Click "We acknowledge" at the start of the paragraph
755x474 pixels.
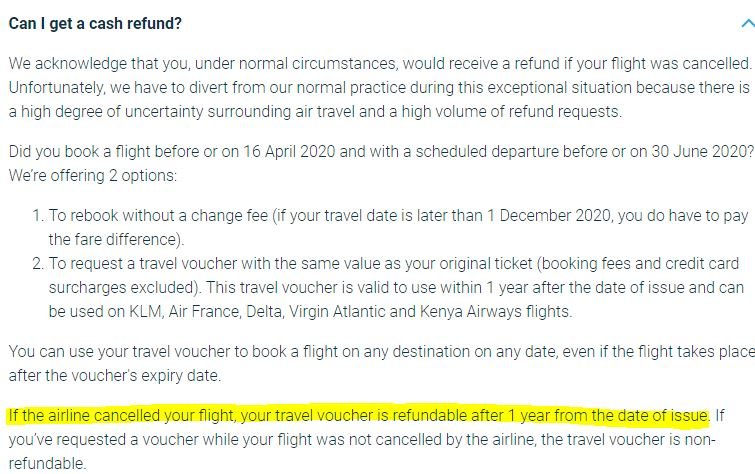coord(67,64)
